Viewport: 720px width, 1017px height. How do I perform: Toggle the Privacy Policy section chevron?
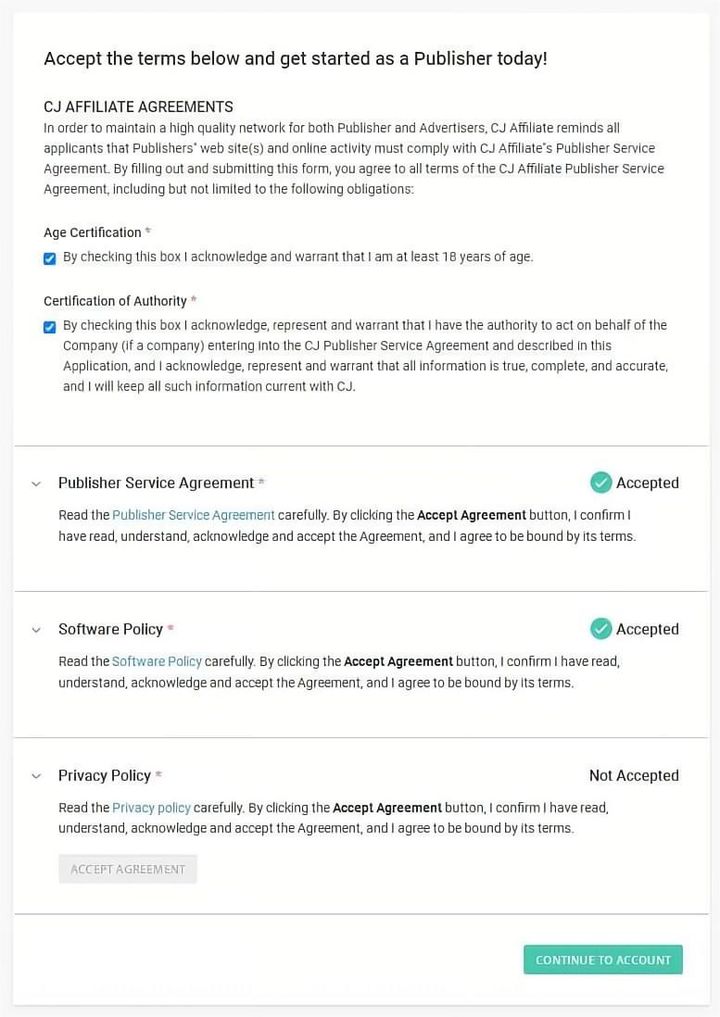(x=36, y=776)
